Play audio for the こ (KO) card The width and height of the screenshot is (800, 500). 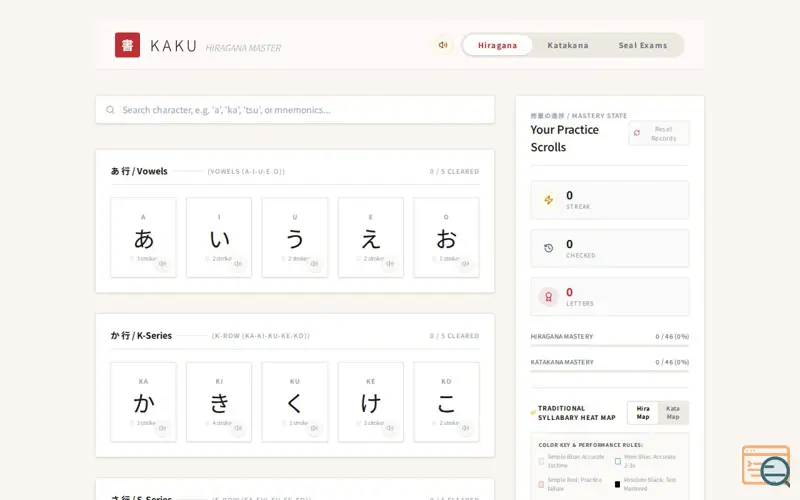tap(465, 428)
